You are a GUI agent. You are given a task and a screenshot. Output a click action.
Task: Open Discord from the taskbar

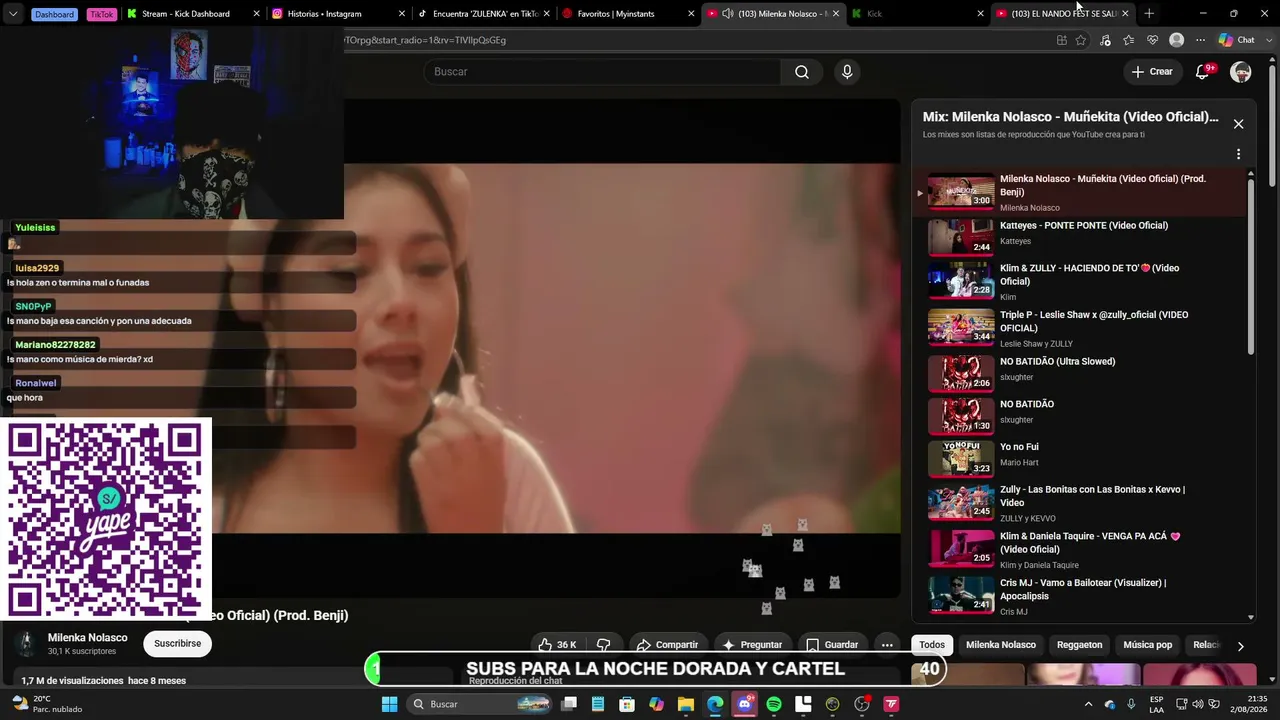point(745,704)
